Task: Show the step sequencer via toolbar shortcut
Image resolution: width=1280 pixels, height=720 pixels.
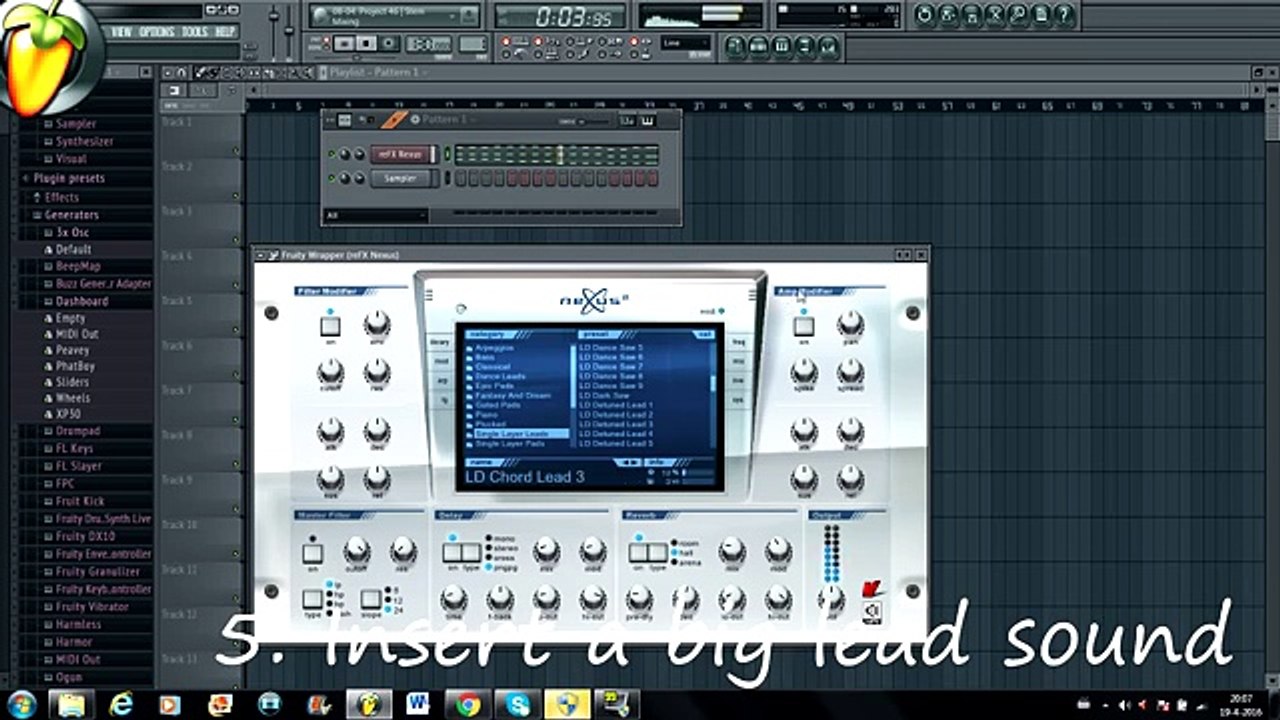Action: [x=760, y=46]
